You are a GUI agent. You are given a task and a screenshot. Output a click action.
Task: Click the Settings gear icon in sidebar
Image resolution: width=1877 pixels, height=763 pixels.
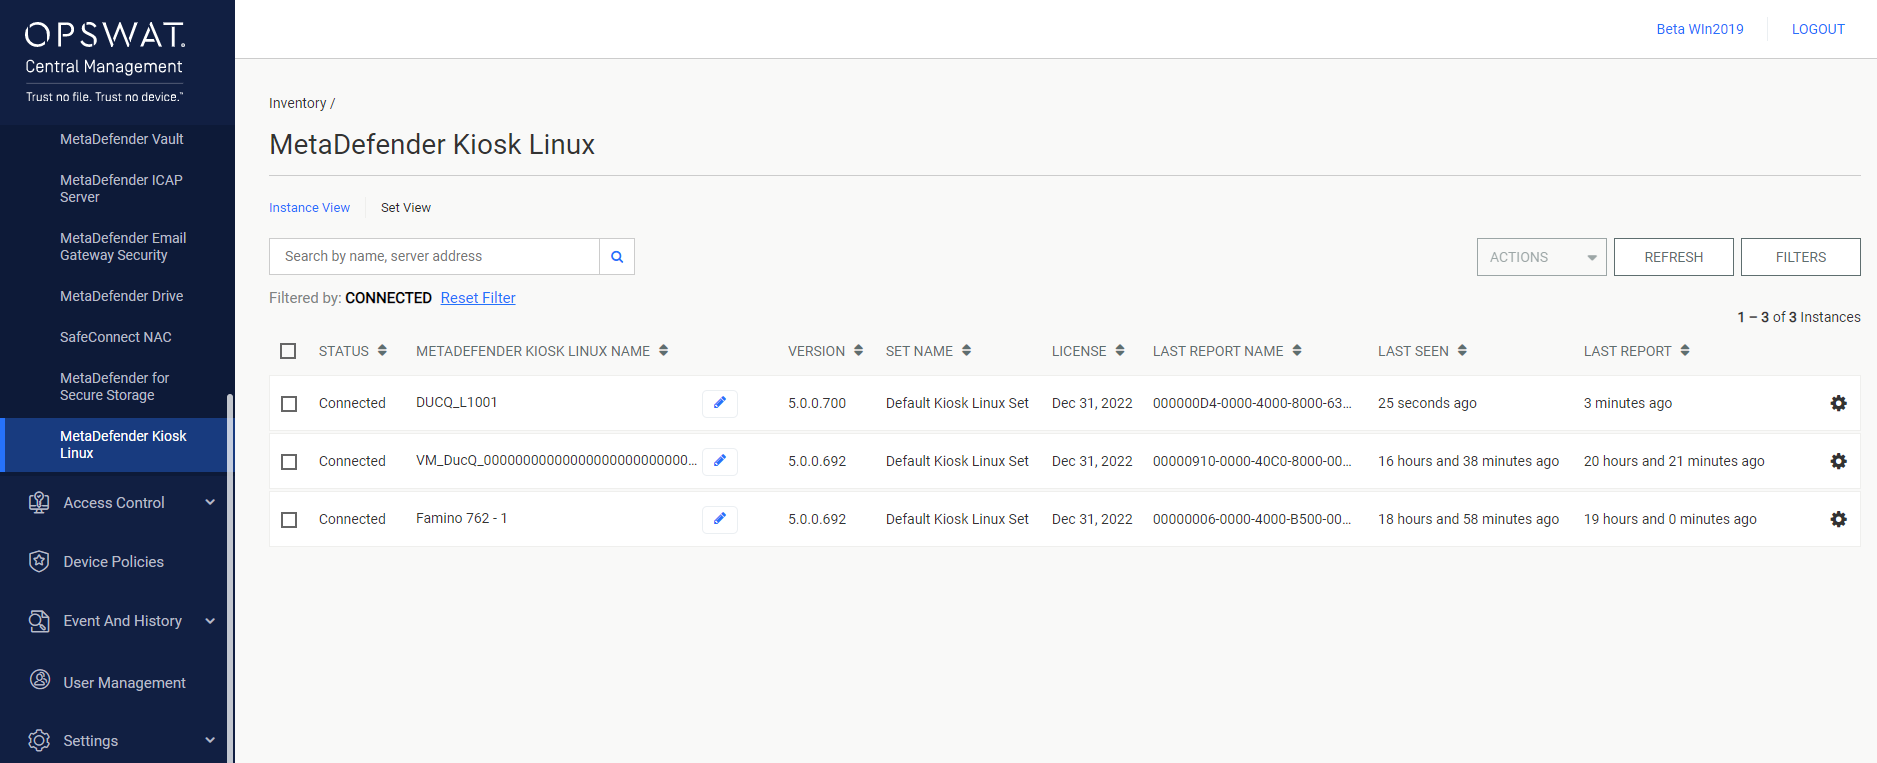pos(39,741)
